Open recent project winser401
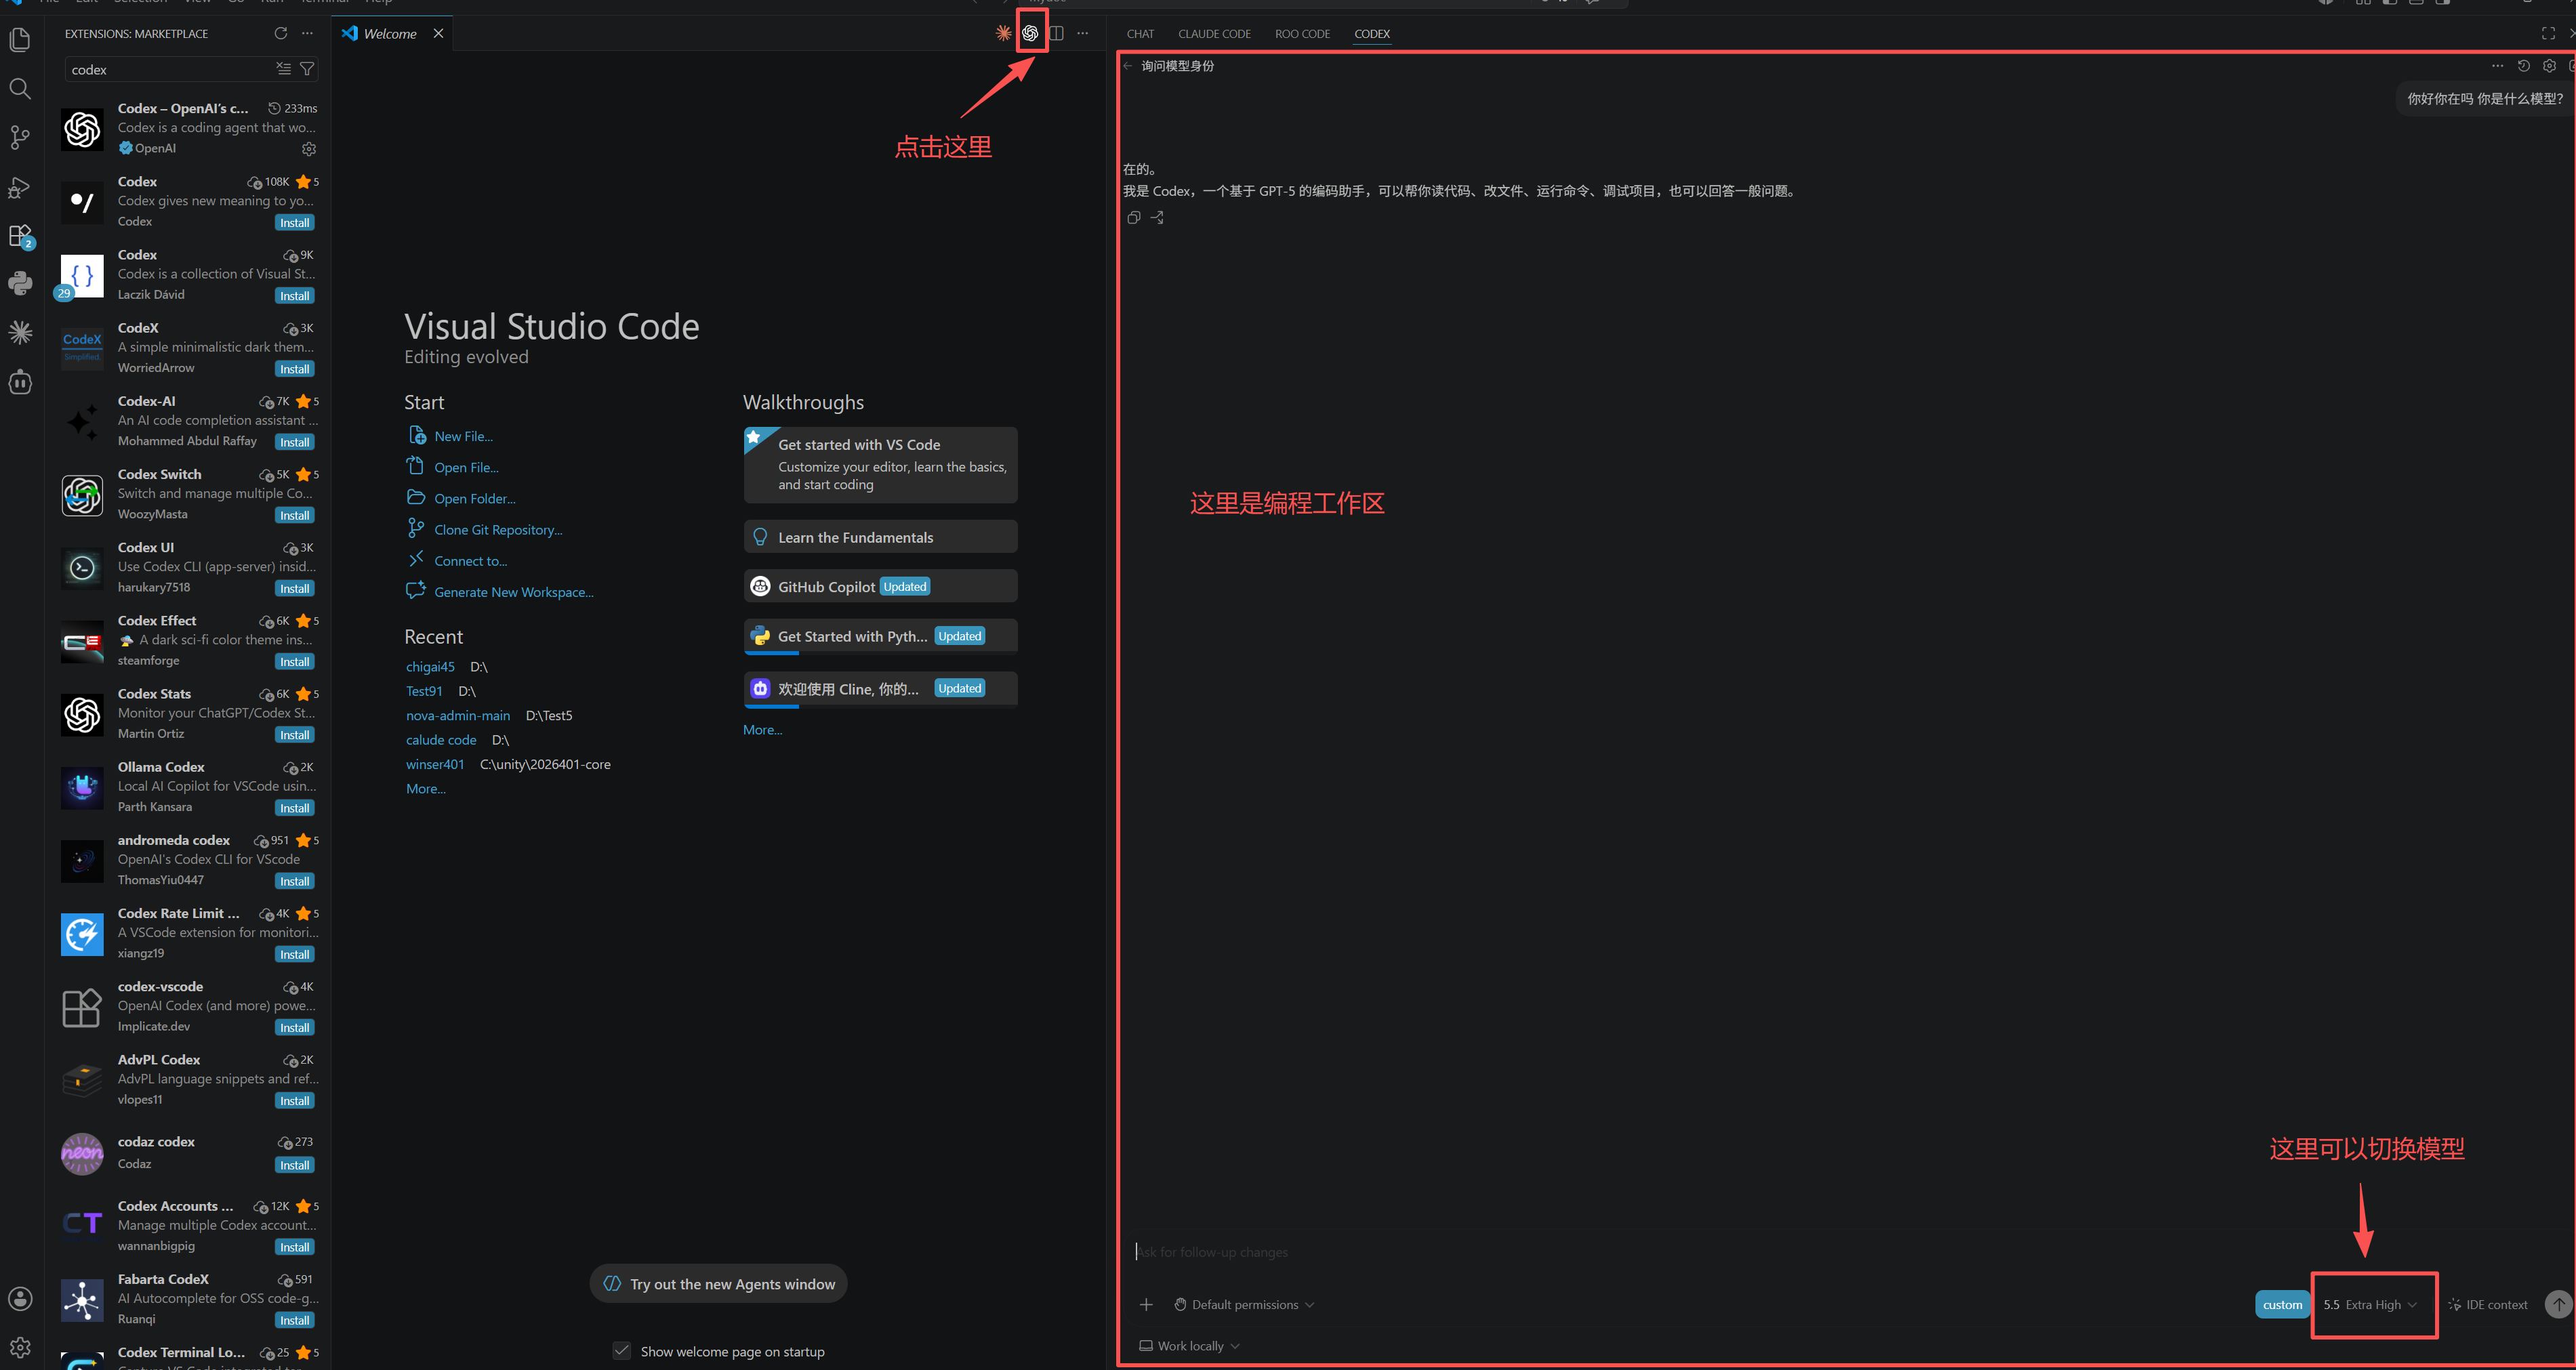The image size is (2576, 1370). pos(435,764)
